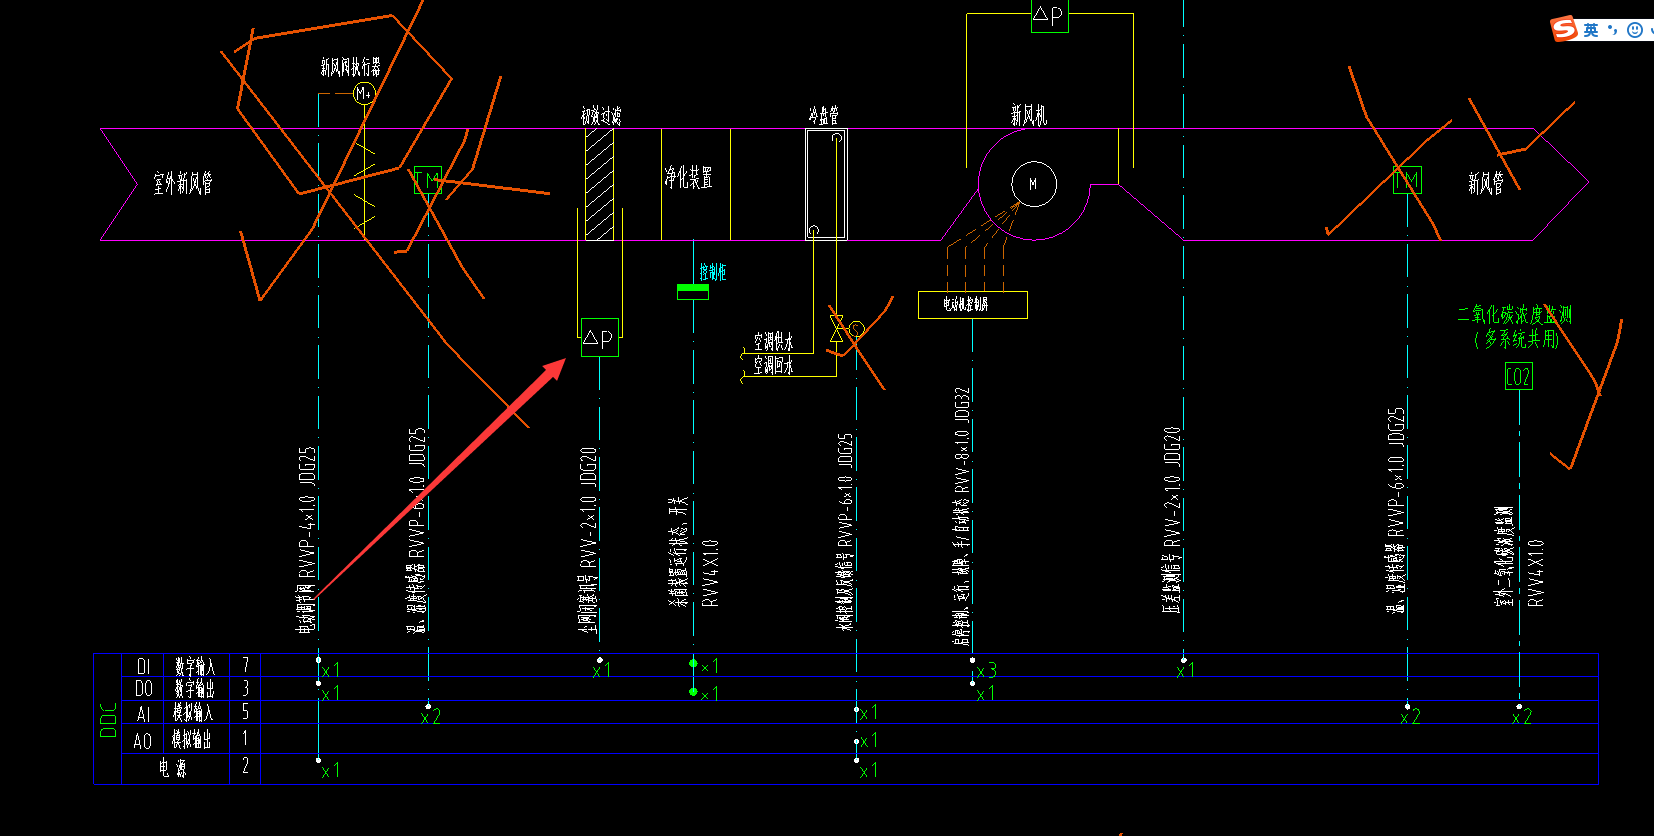Click the punctuation mode icon in Sogou bar
The height and width of the screenshot is (836, 1654).
(x=1613, y=30)
